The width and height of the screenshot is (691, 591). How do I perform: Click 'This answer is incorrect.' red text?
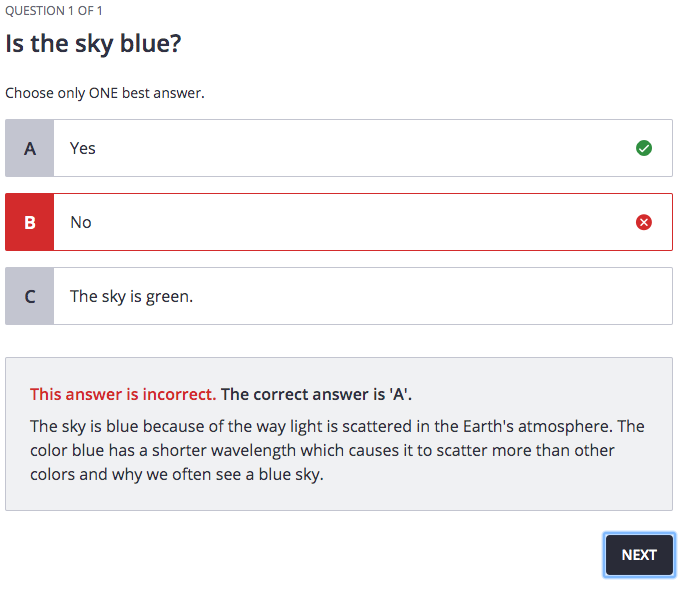tap(123, 393)
